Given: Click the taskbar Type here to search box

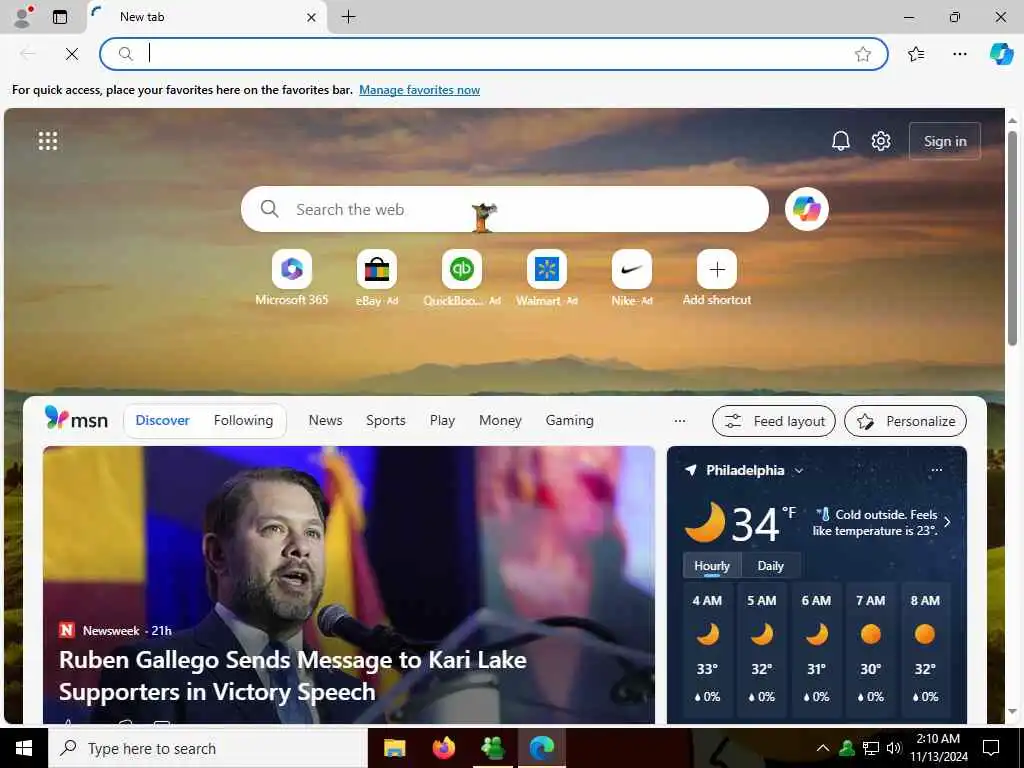Looking at the screenshot, I should [208, 748].
